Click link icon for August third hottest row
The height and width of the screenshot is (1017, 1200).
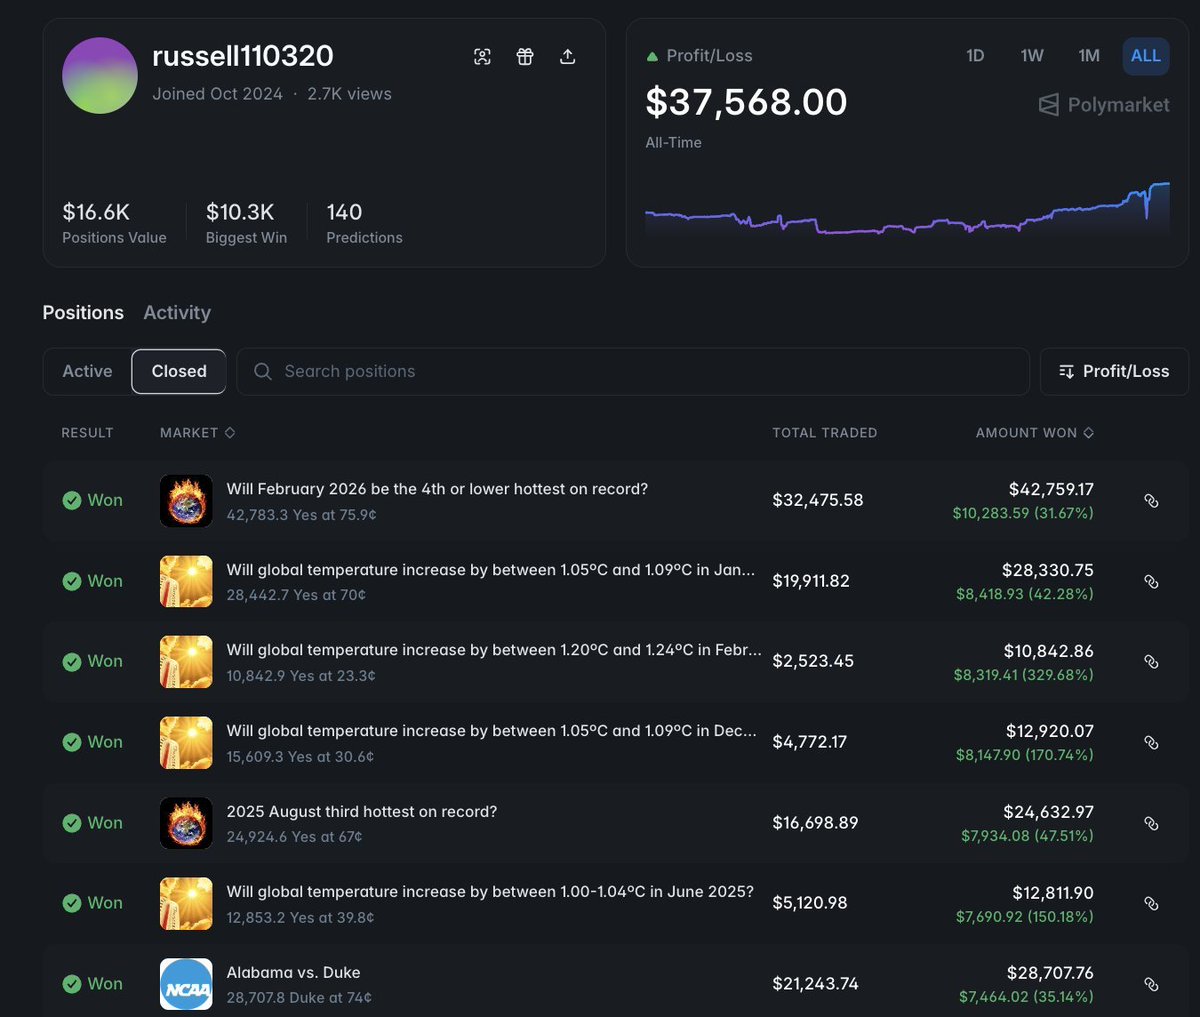pyautogui.click(x=1151, y=823)
